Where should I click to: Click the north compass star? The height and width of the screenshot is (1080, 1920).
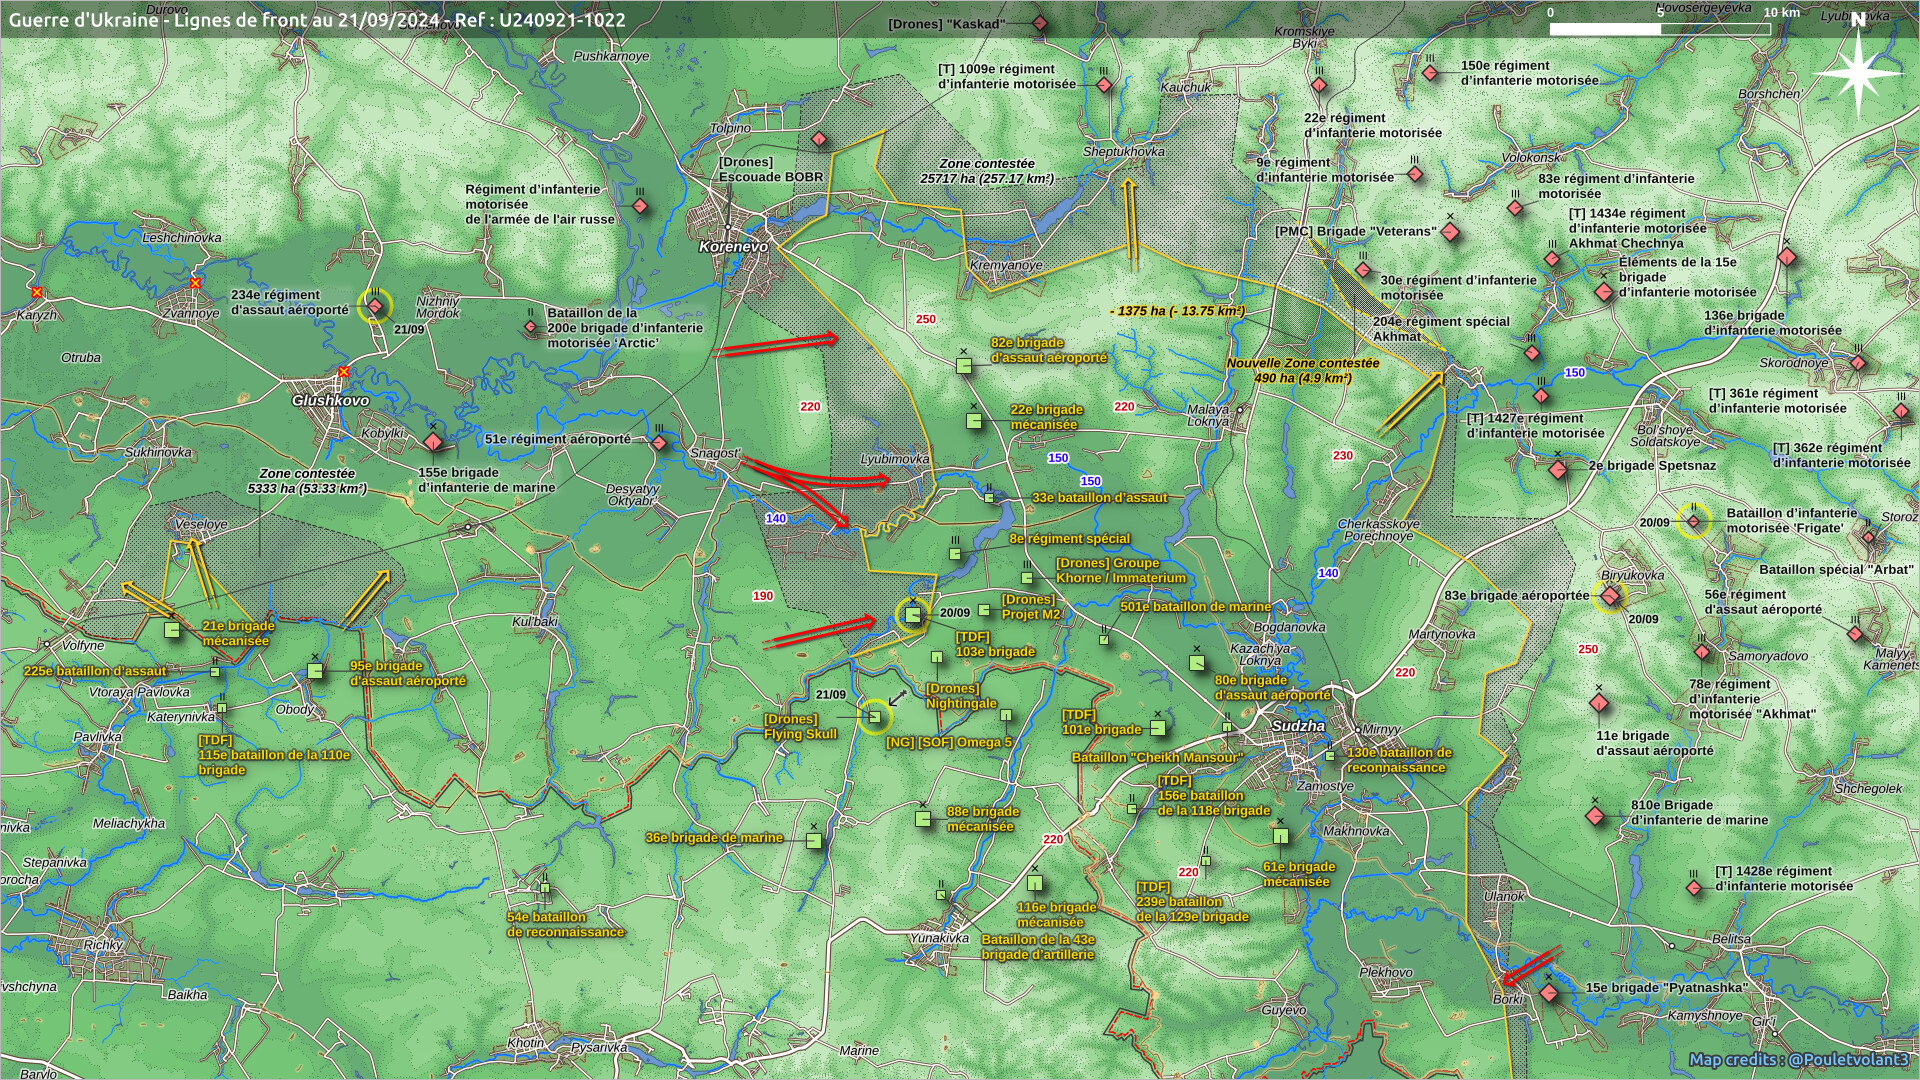point(1858,74)
